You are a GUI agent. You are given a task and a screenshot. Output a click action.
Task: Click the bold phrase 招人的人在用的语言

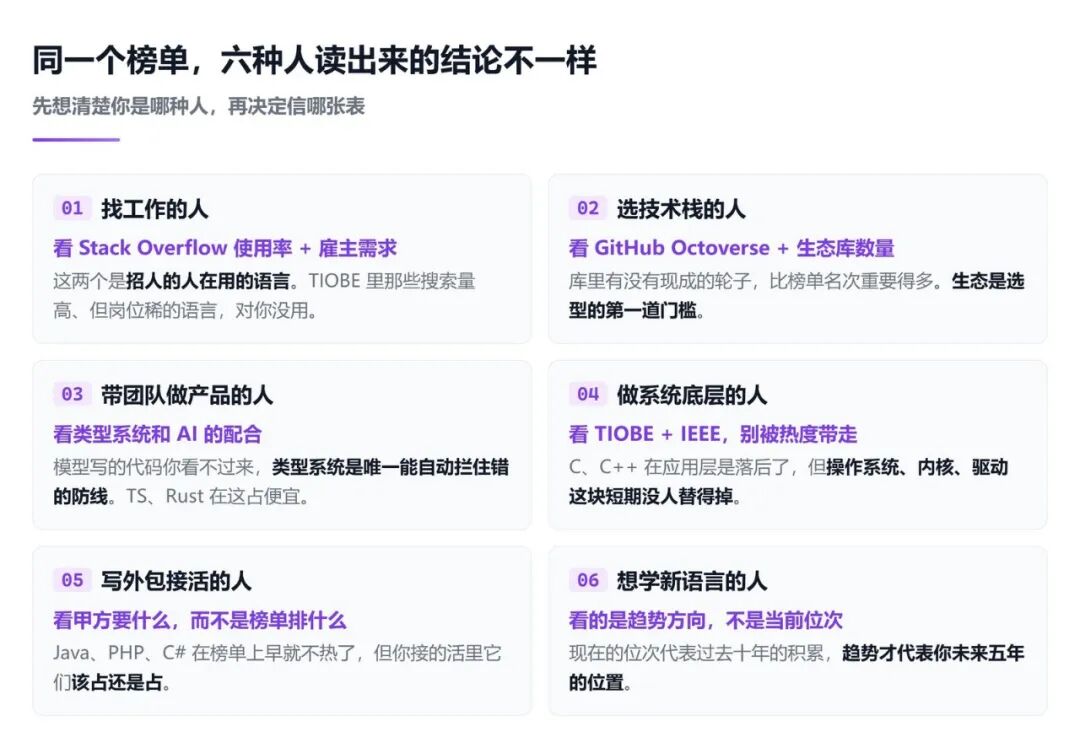[x=208, y=281]
